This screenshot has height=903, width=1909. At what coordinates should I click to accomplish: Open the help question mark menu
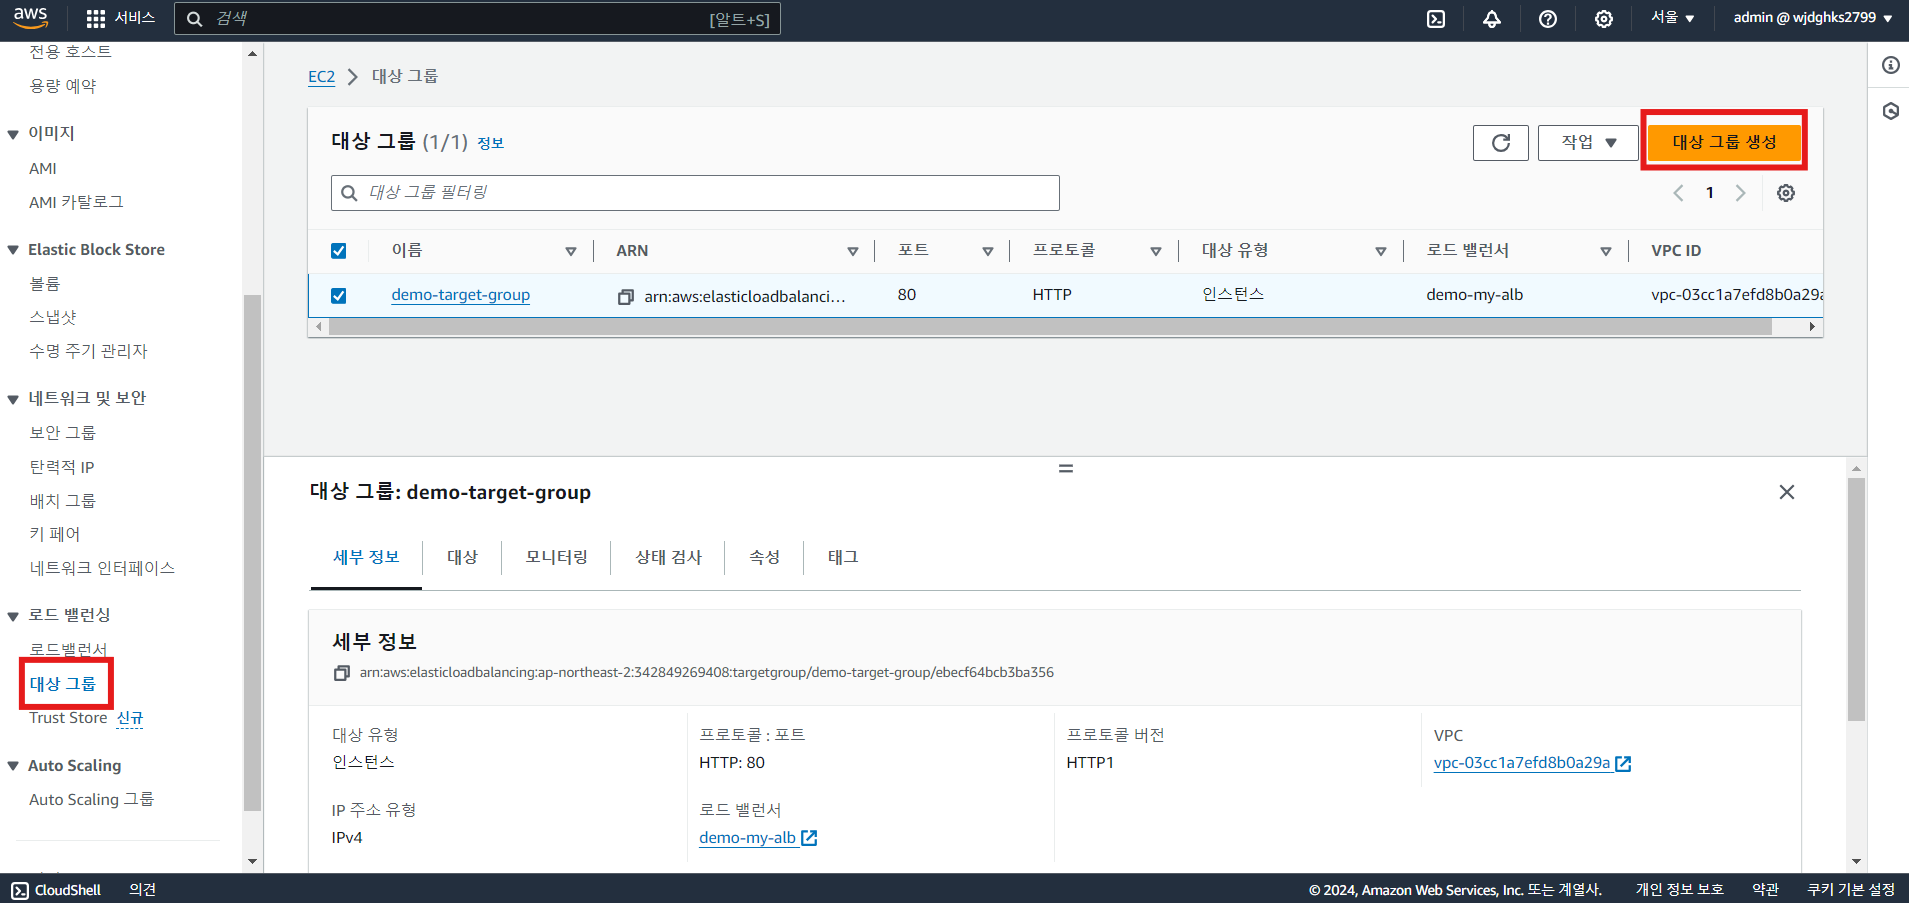tap(1548, 18)
